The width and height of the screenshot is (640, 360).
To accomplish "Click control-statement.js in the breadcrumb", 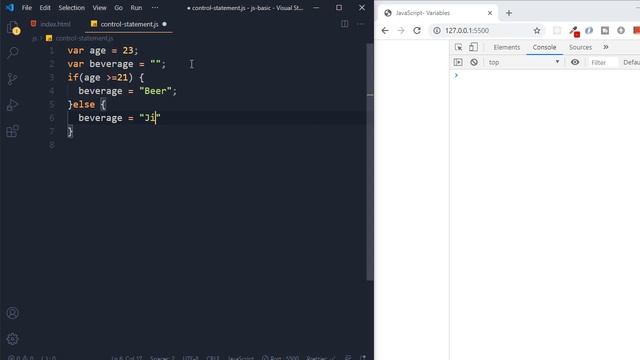I will 84,38.
